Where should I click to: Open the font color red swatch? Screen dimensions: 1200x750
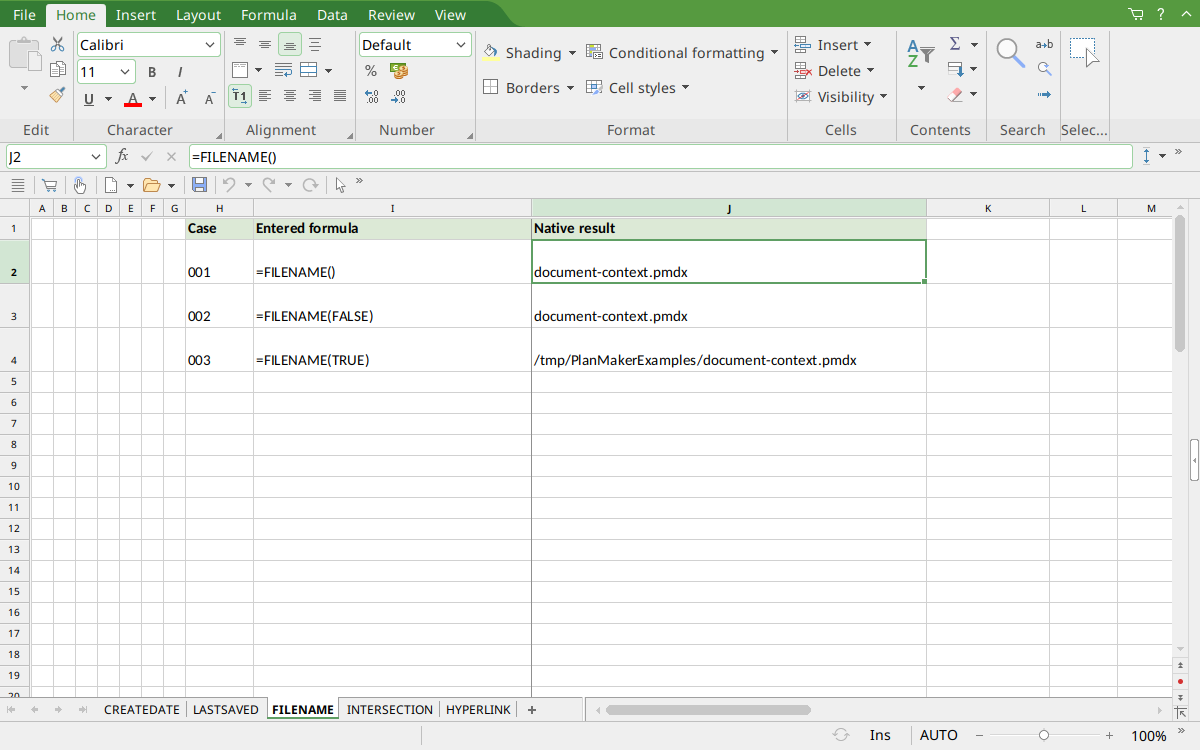pyautogui.click(x=132, y=99)
